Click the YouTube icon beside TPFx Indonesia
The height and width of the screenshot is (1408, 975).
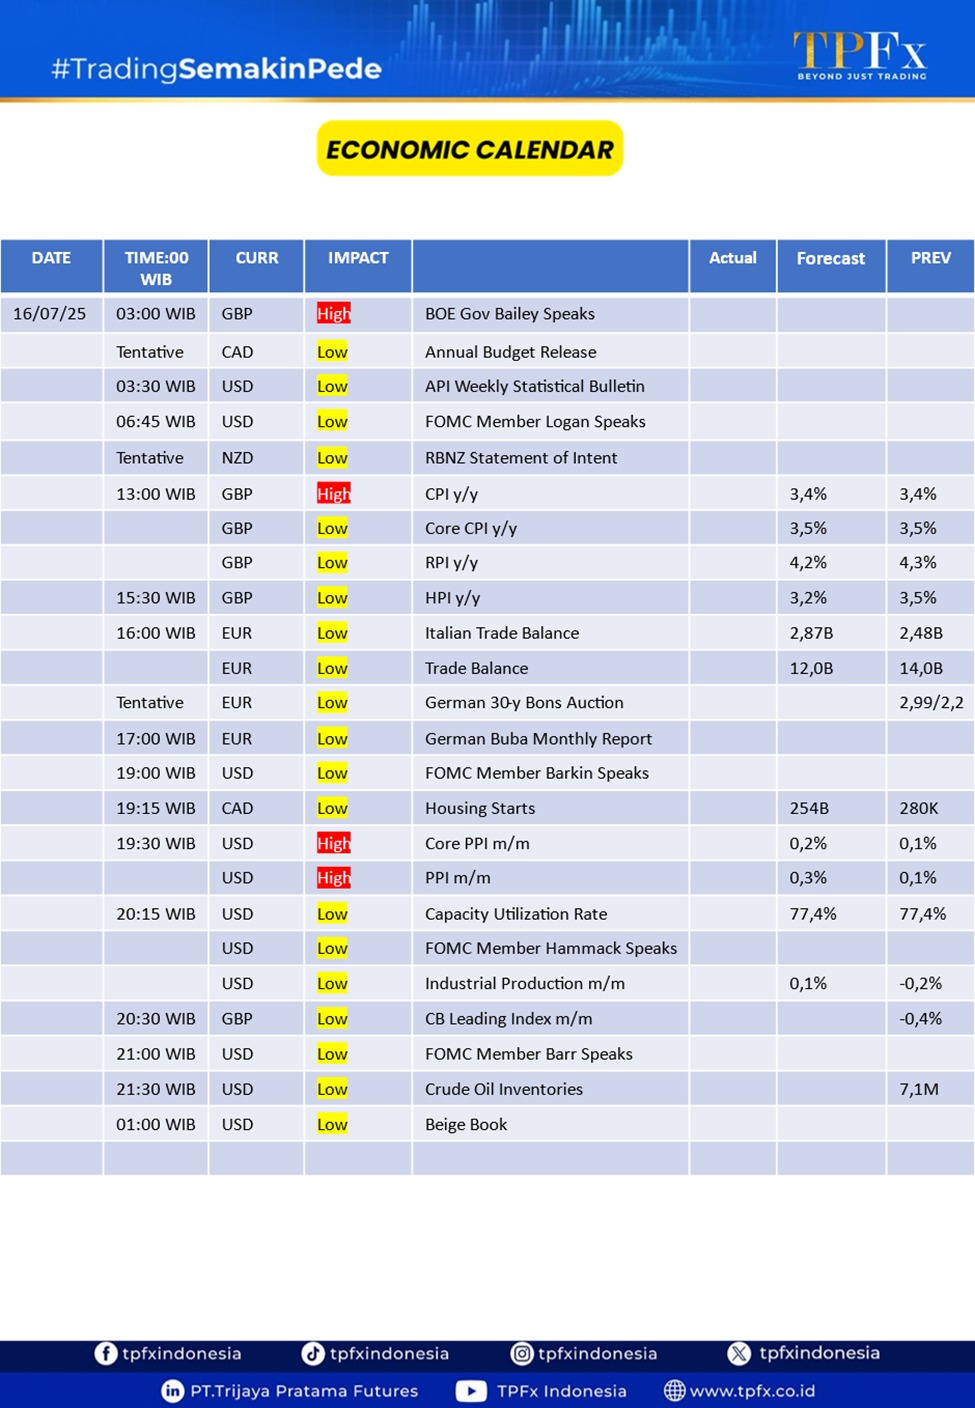[x=471, y=1390]
